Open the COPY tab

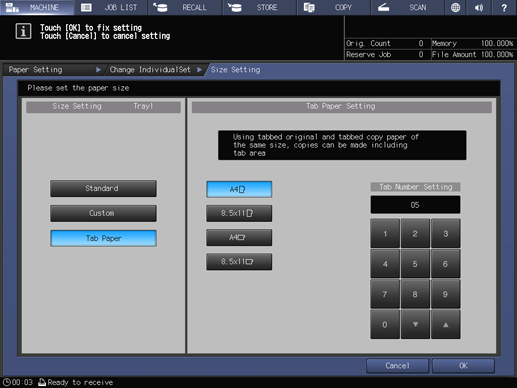334,7
